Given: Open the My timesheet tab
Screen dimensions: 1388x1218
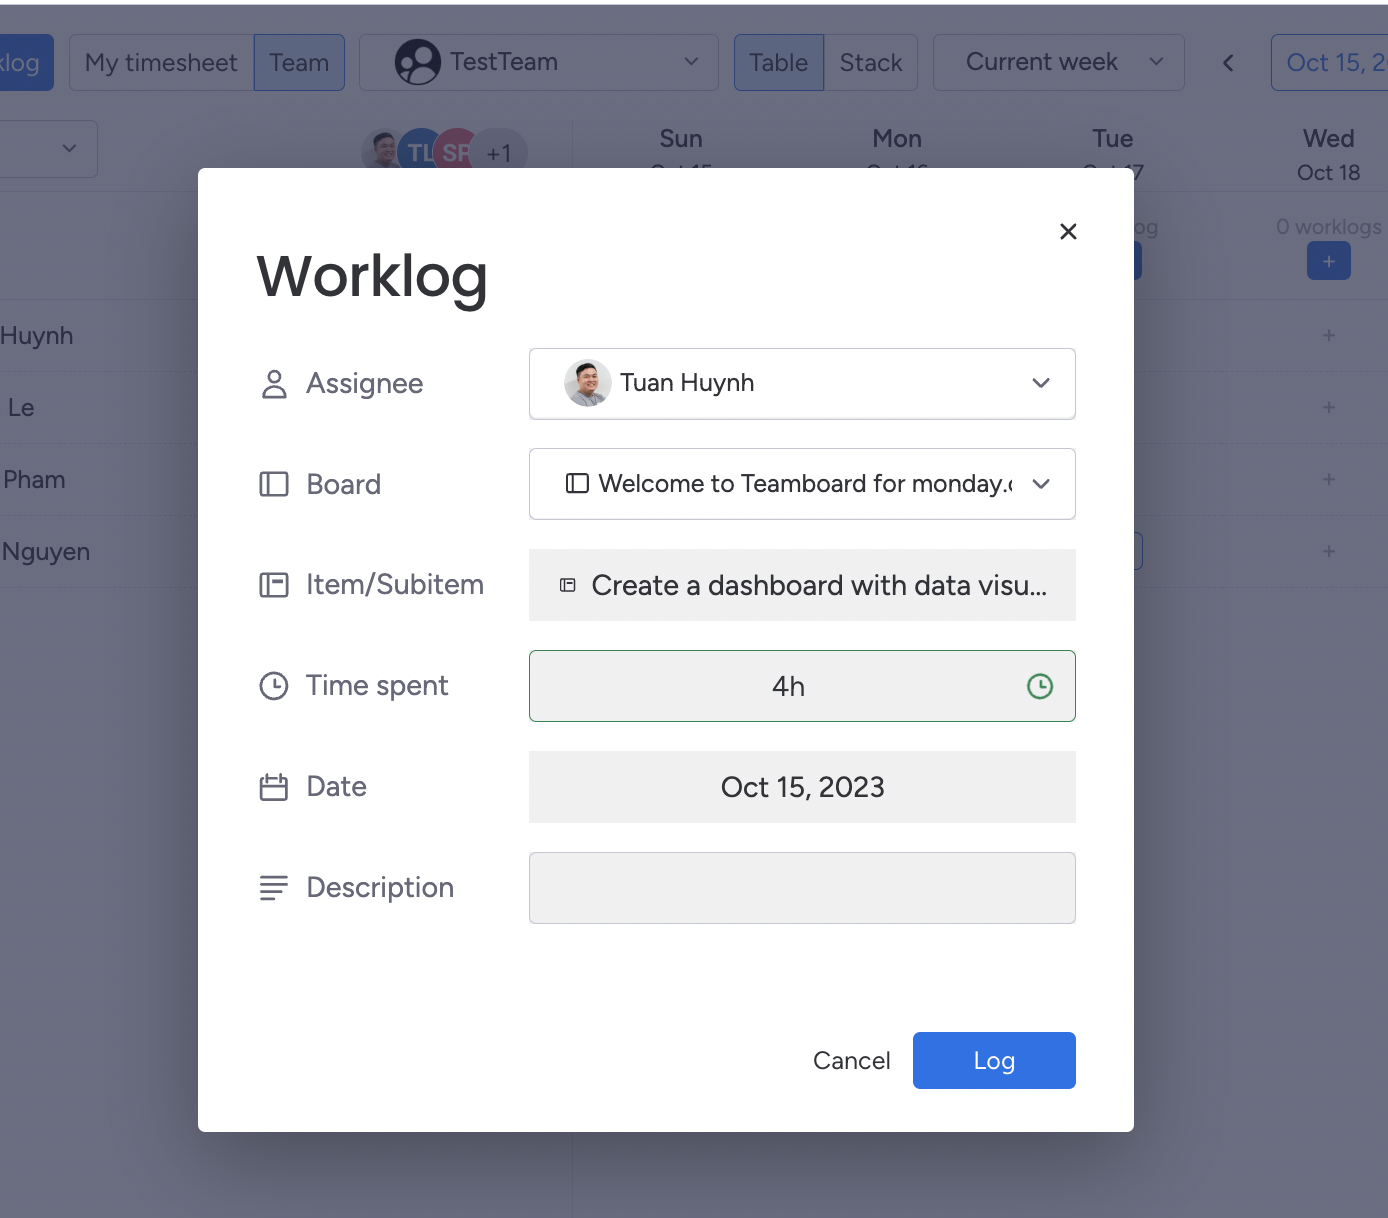Looking at the screenshot, I should (x=161, y=63).
